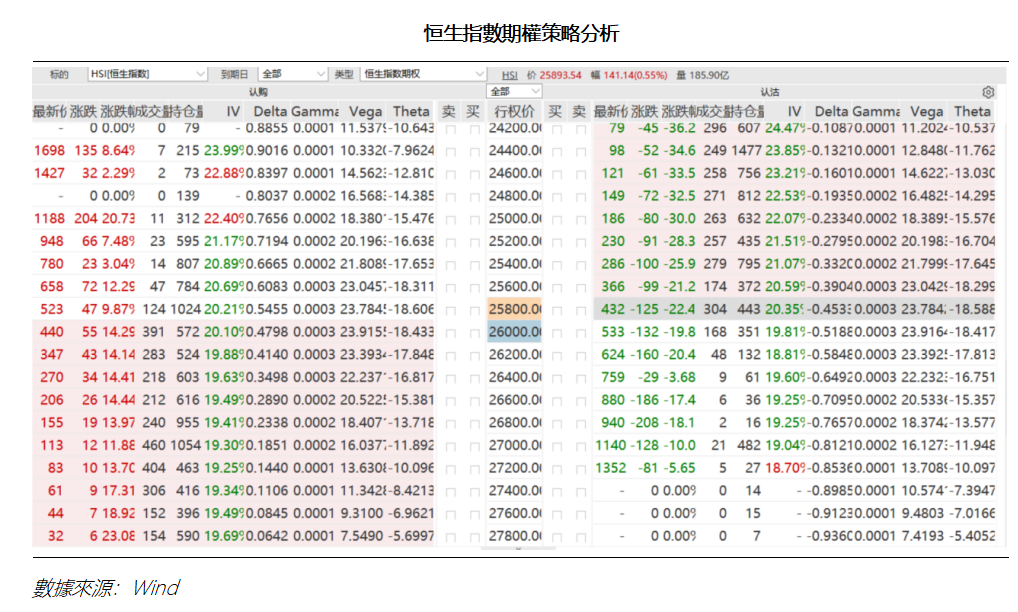The width and height of the screenshot is (1018, 612).
Task: Select strike price 27800.00 cell
Action: [x=514, y=536]
